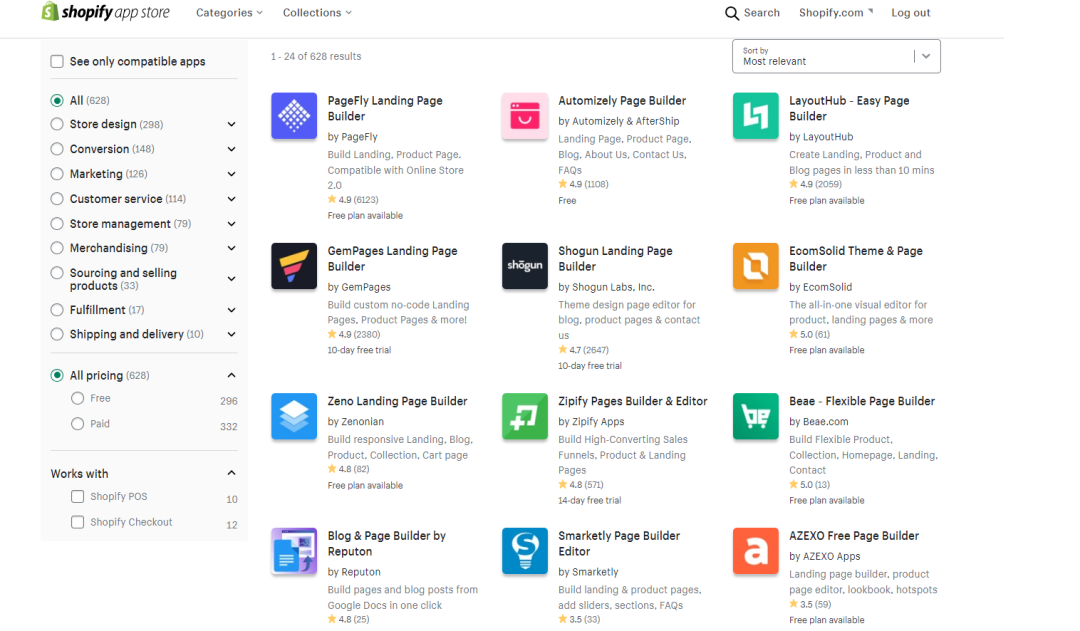
Task: Select the Customer service radio button
Action: tap(57, 199)
